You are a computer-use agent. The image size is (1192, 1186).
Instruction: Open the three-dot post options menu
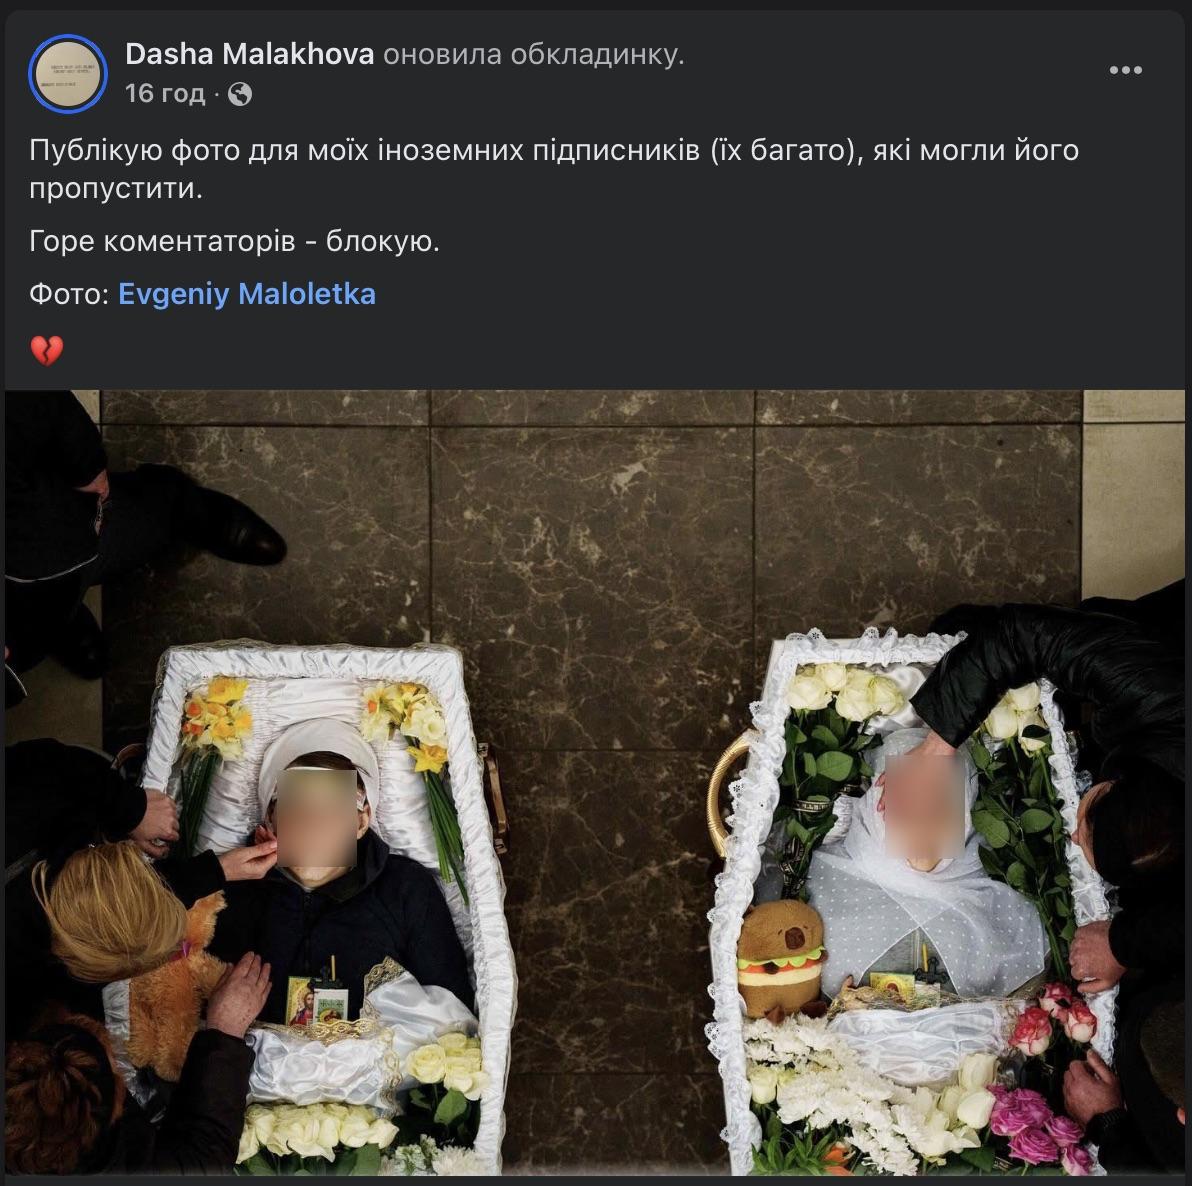click(1125, 70)
